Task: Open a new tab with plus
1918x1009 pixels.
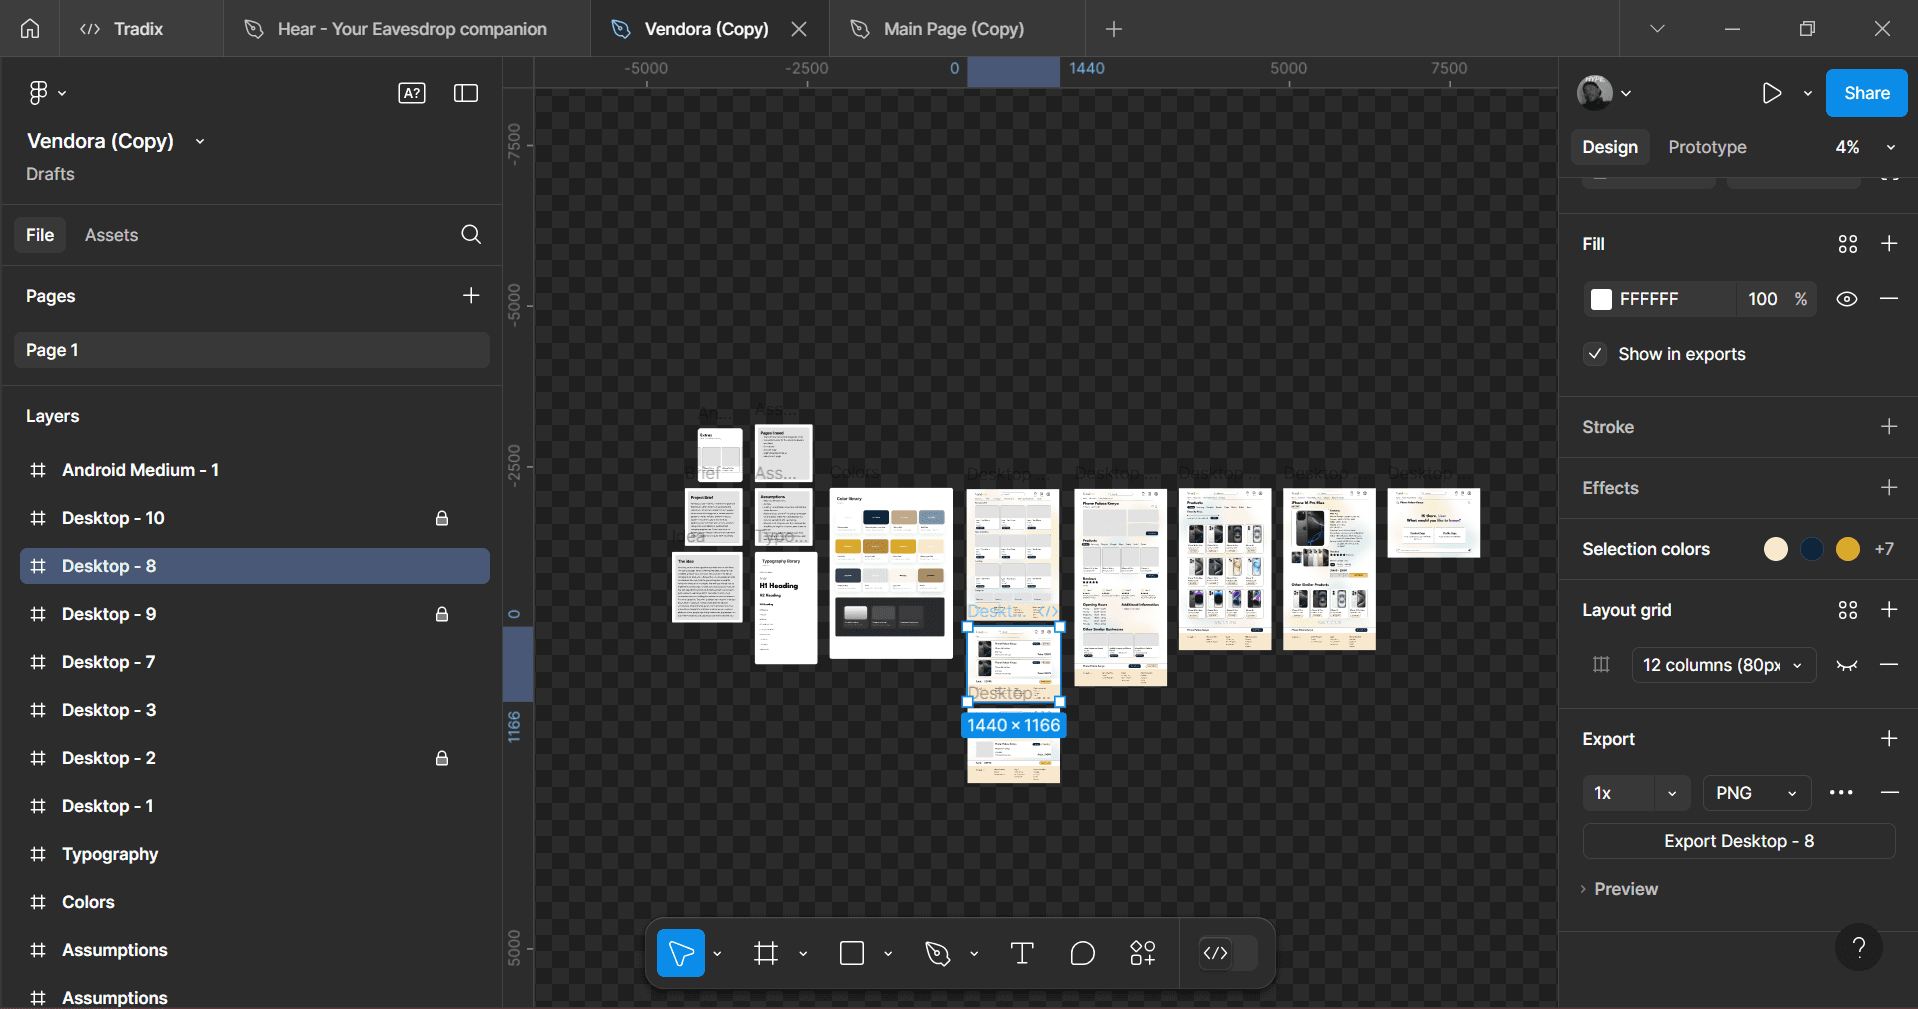Action: (1114, 29)
